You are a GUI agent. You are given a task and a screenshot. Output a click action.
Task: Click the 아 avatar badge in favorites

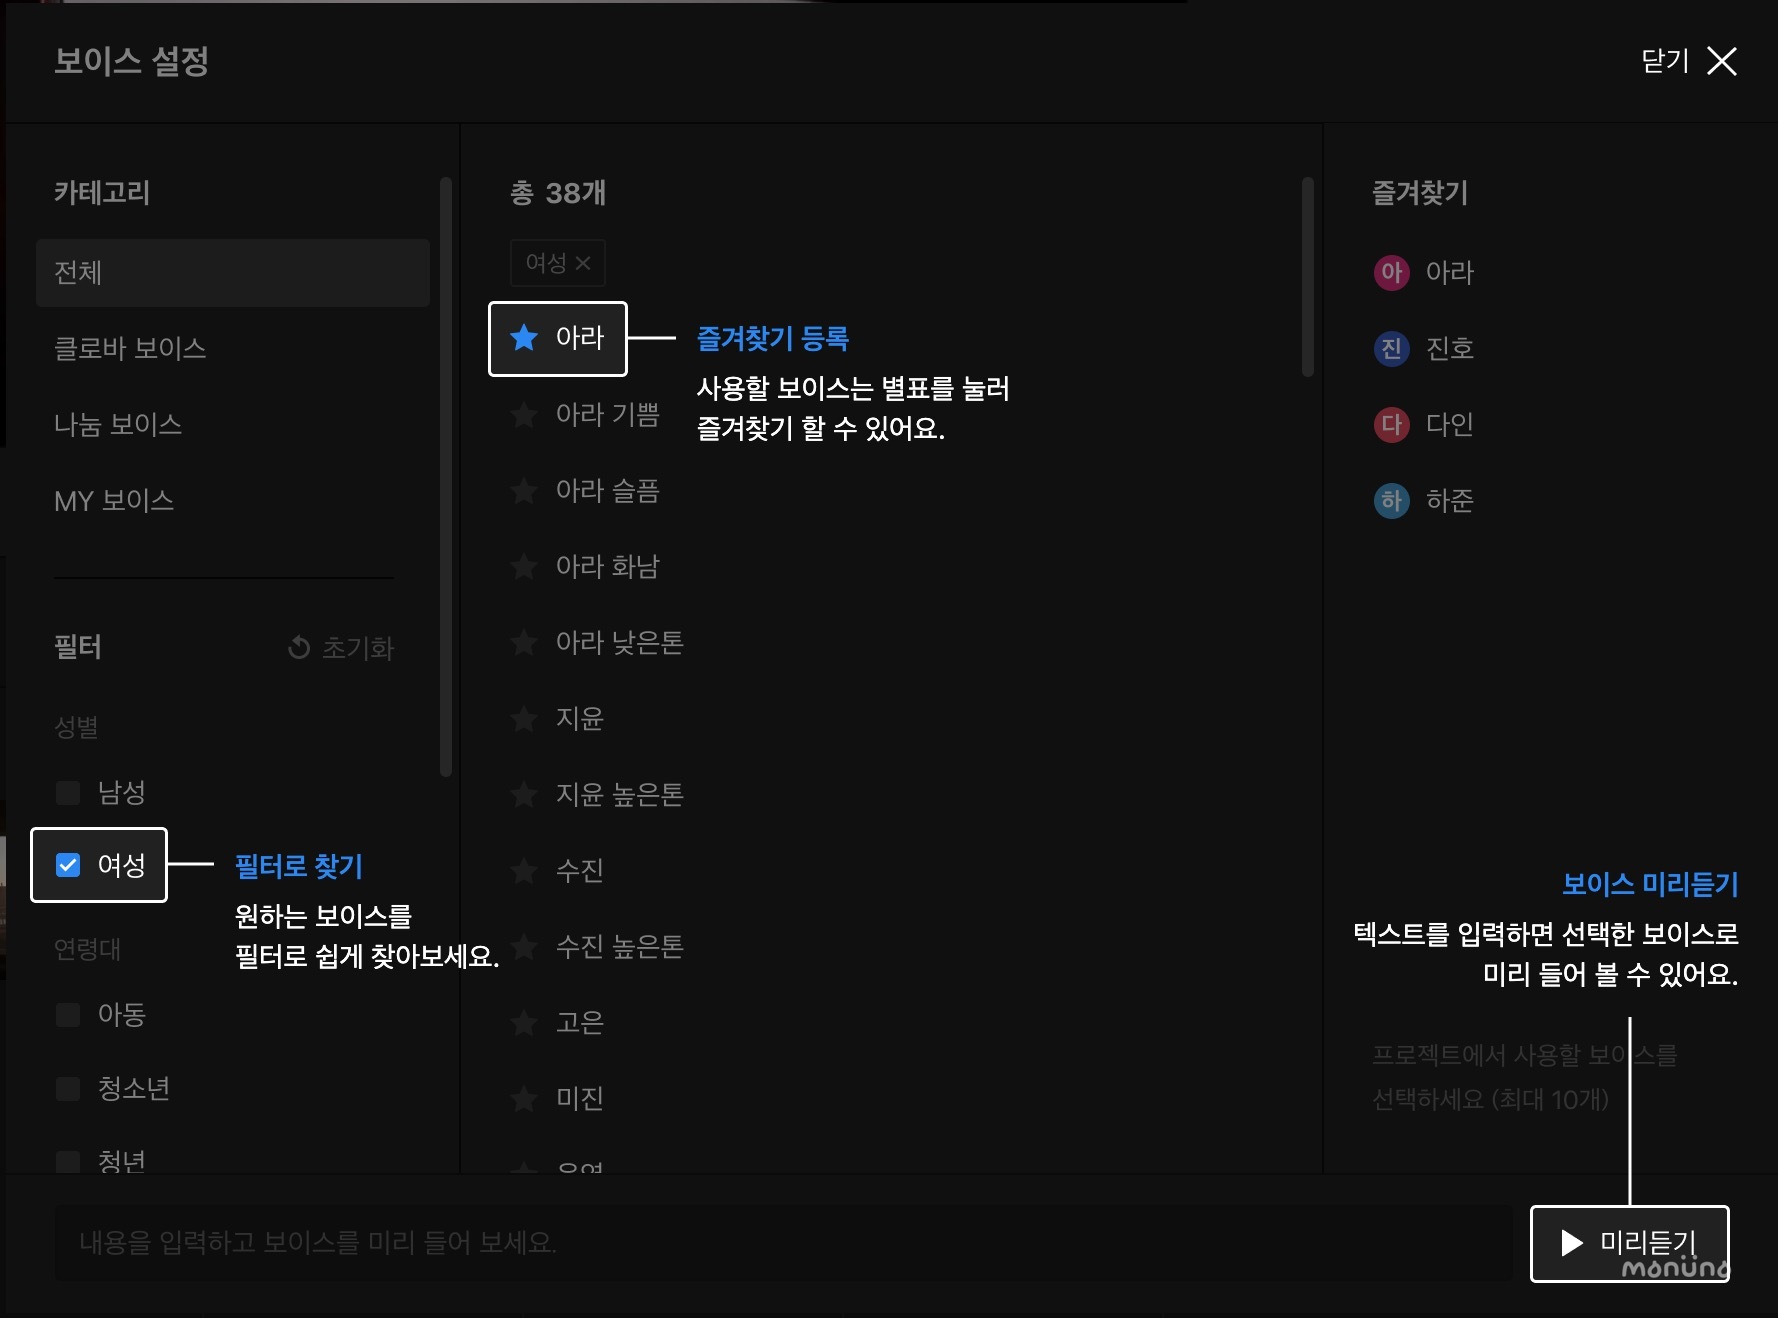click(x=1391, y=272)
